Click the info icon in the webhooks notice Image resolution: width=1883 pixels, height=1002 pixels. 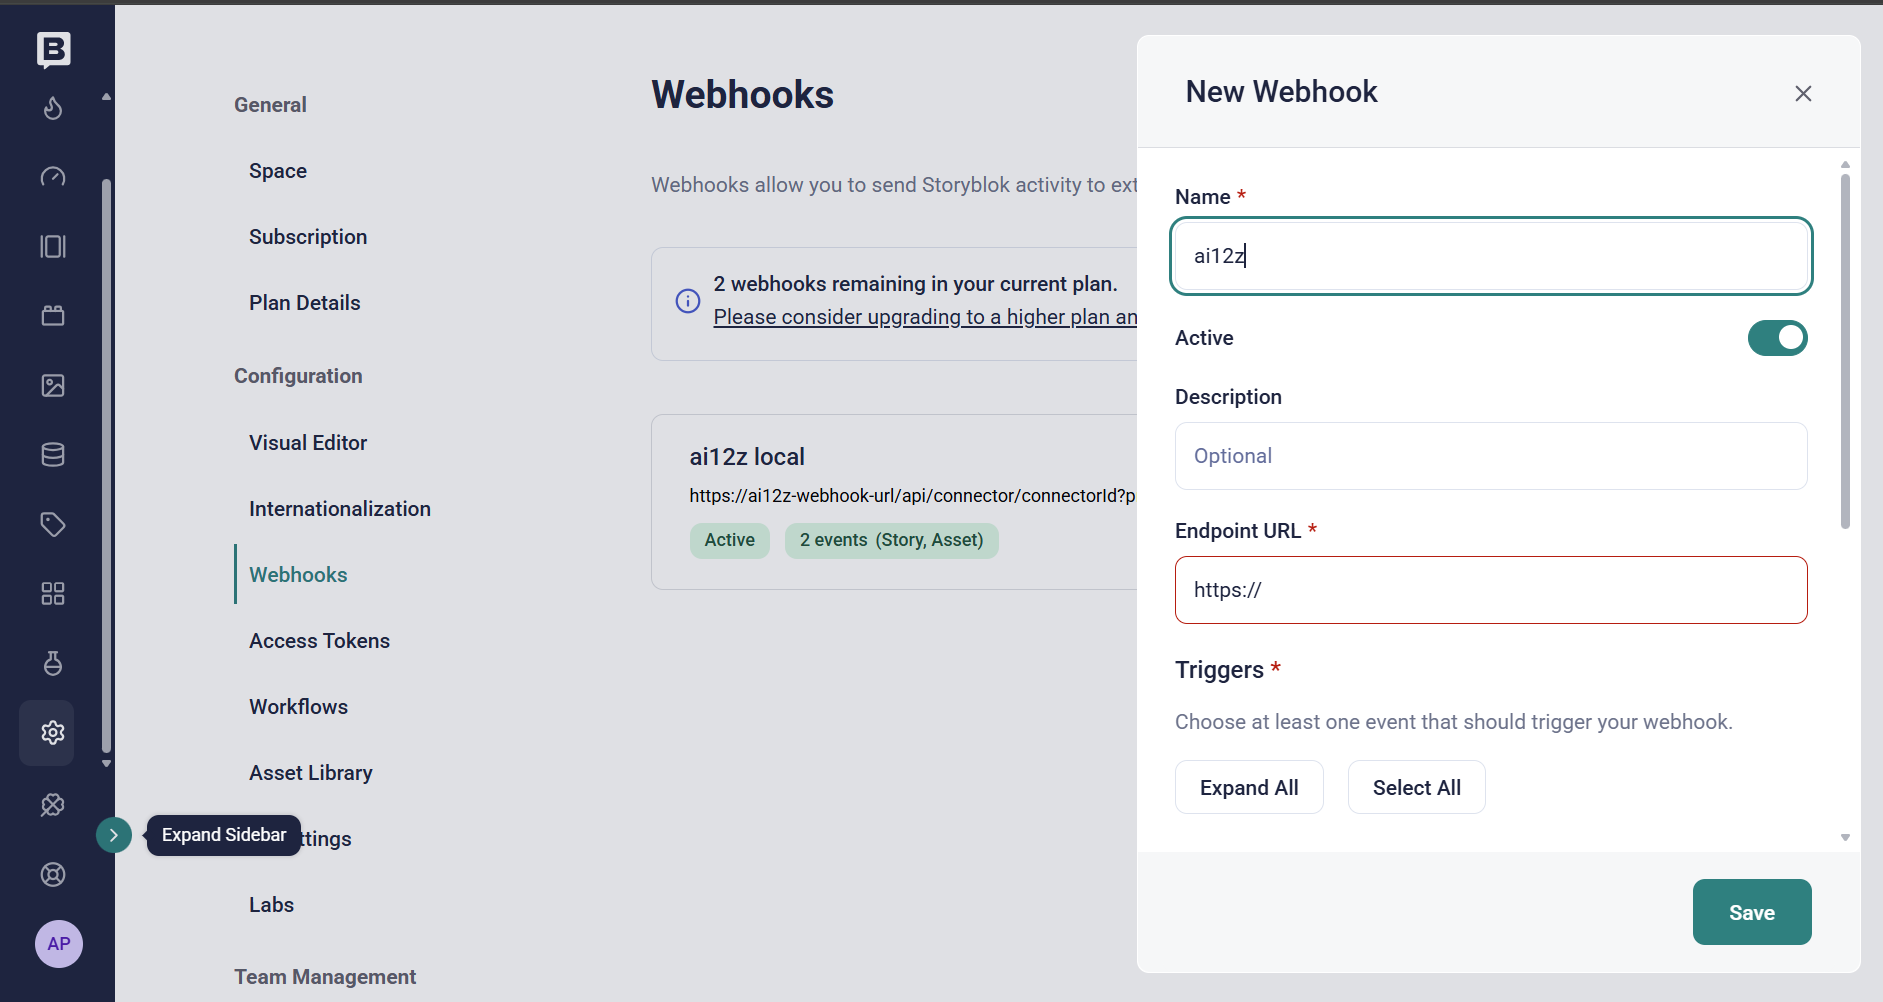tap(688, 301)
